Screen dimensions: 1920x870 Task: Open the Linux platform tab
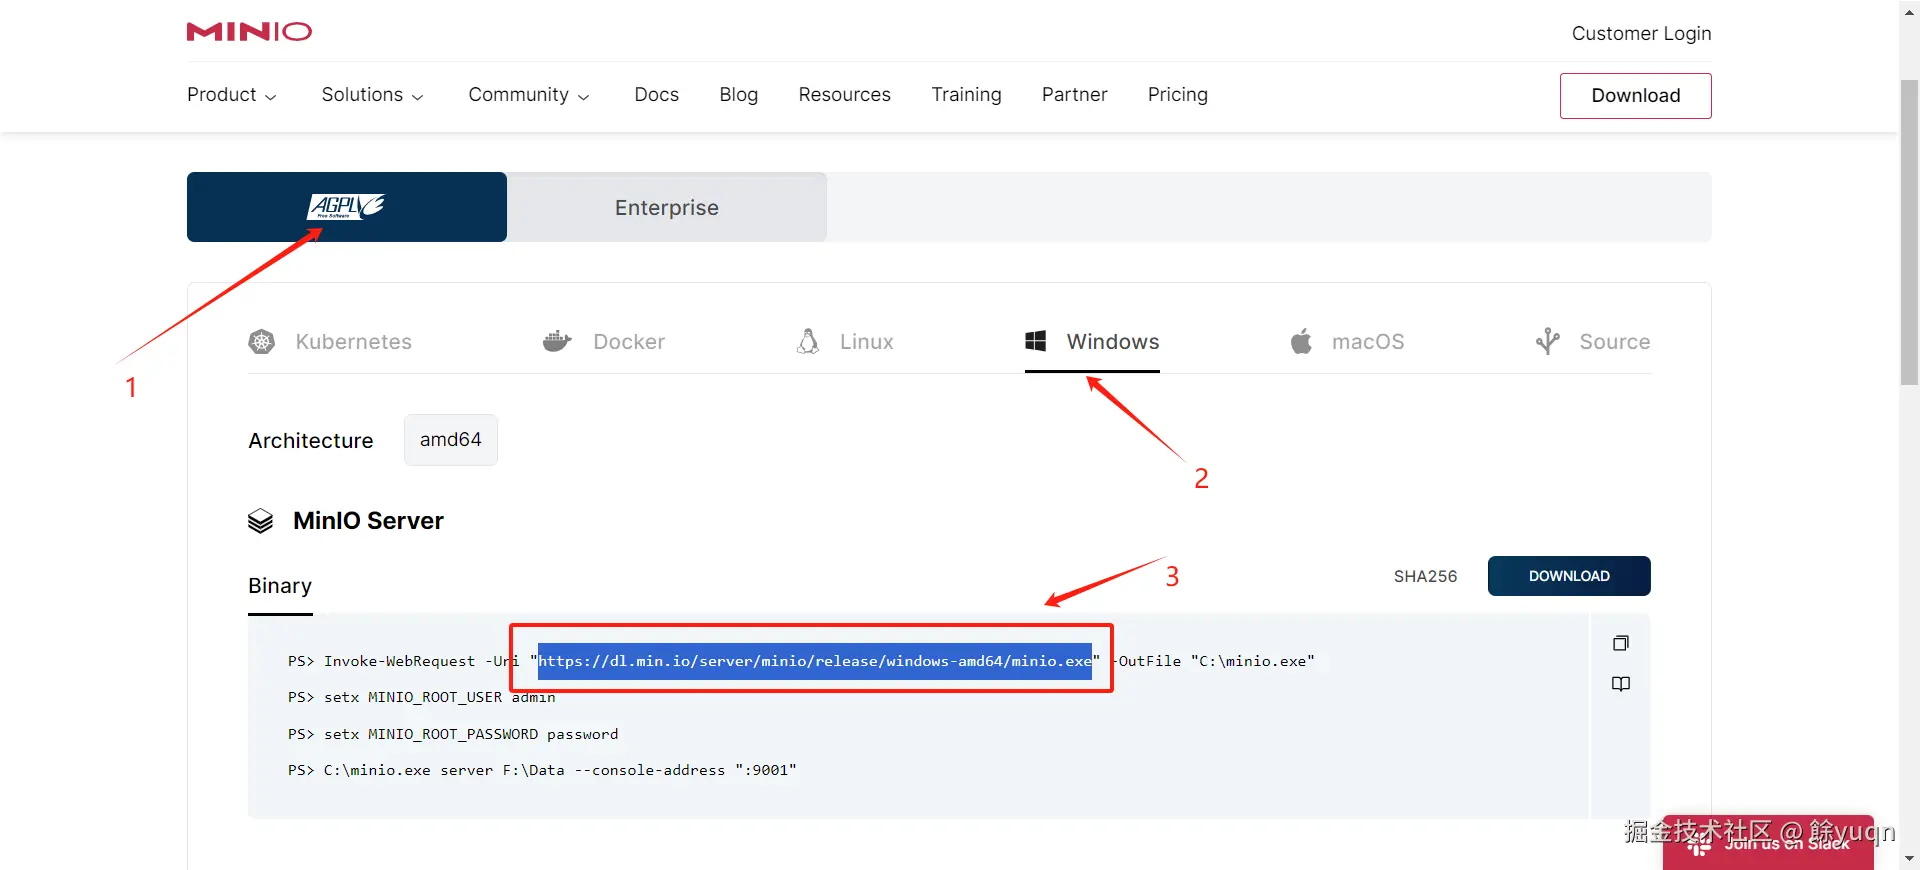[845, 342]
